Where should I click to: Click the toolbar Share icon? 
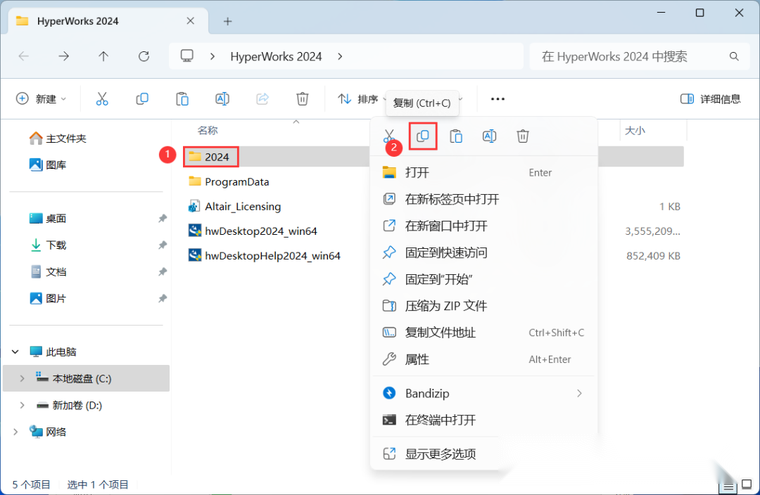click(x=262, y=99)
